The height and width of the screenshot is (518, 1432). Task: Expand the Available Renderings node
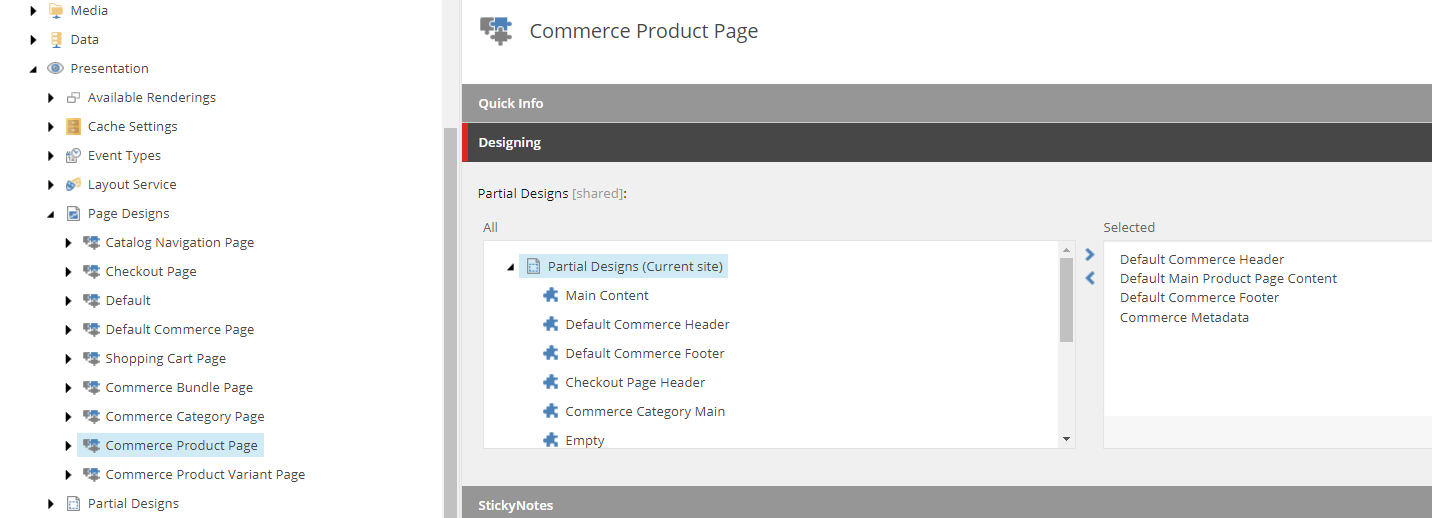(x=51, y=98)
